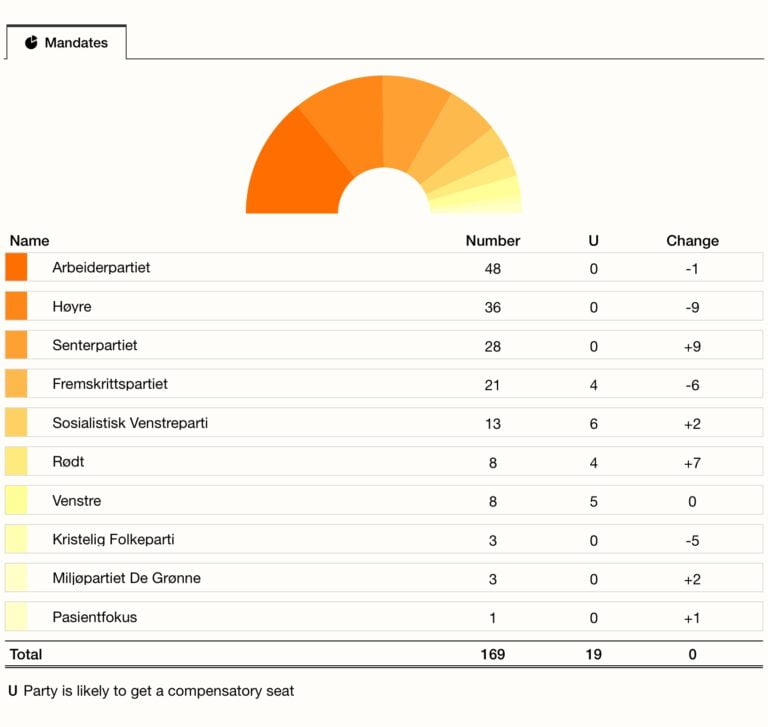
Task: Click the Fremskrittspartiet color swatch
Action: 16,384
